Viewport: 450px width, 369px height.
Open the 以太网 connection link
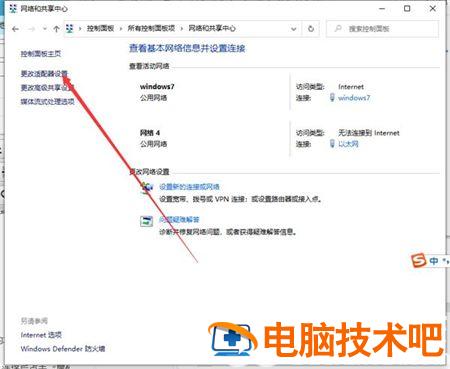click(x=348, y=144)
